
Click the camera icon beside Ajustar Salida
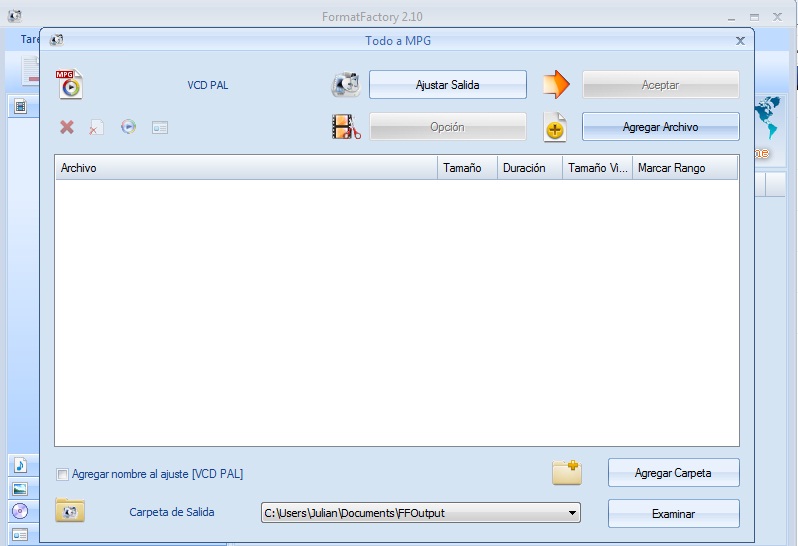[346, 84]
